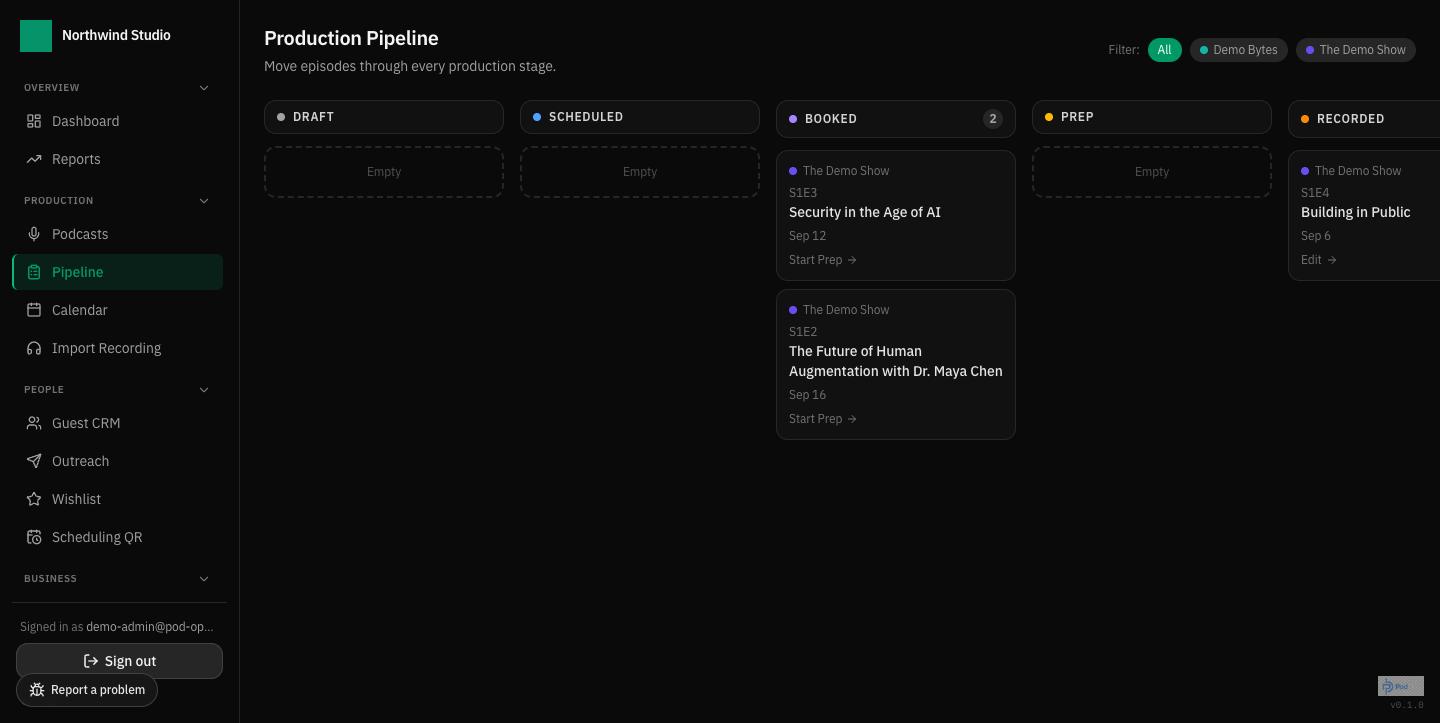This screenshot has width=1440, height=723.
Task: Click the Guest CRM people icon
Action: point(34,423)
